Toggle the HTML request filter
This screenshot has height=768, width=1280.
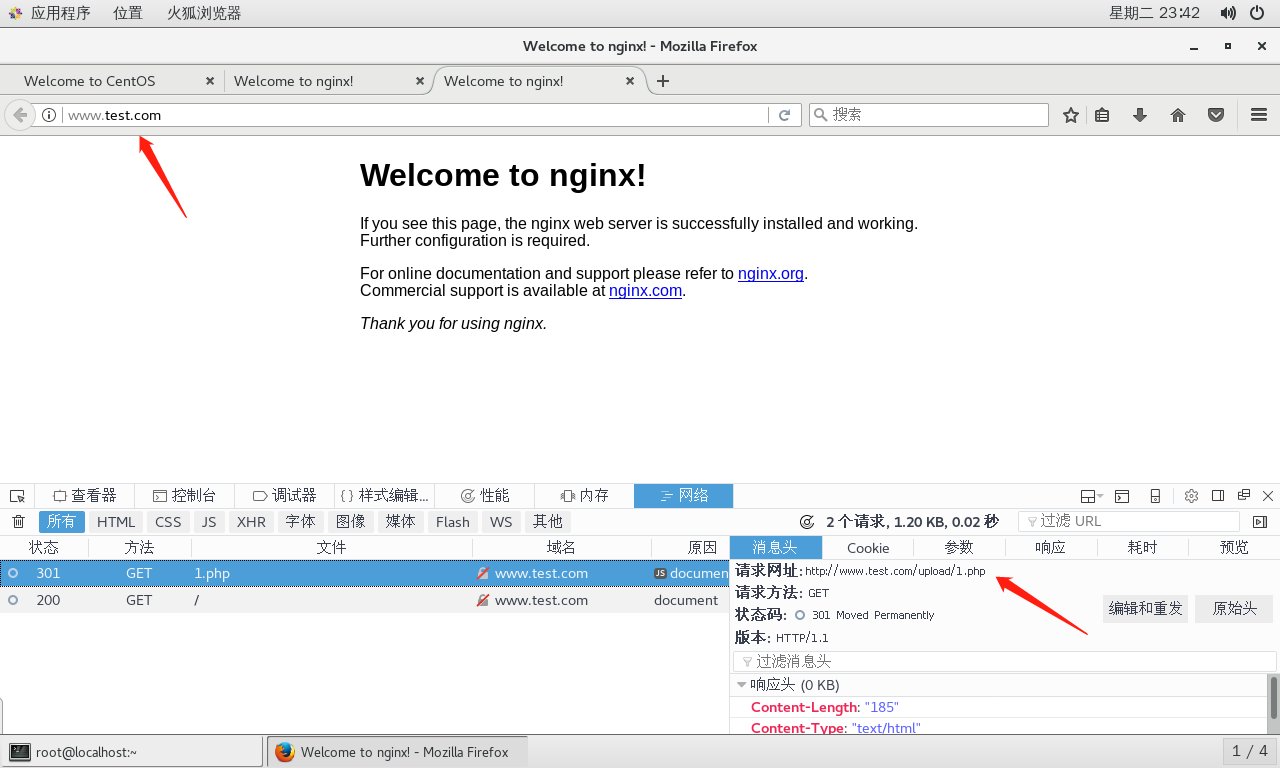[x=116, y=522]
